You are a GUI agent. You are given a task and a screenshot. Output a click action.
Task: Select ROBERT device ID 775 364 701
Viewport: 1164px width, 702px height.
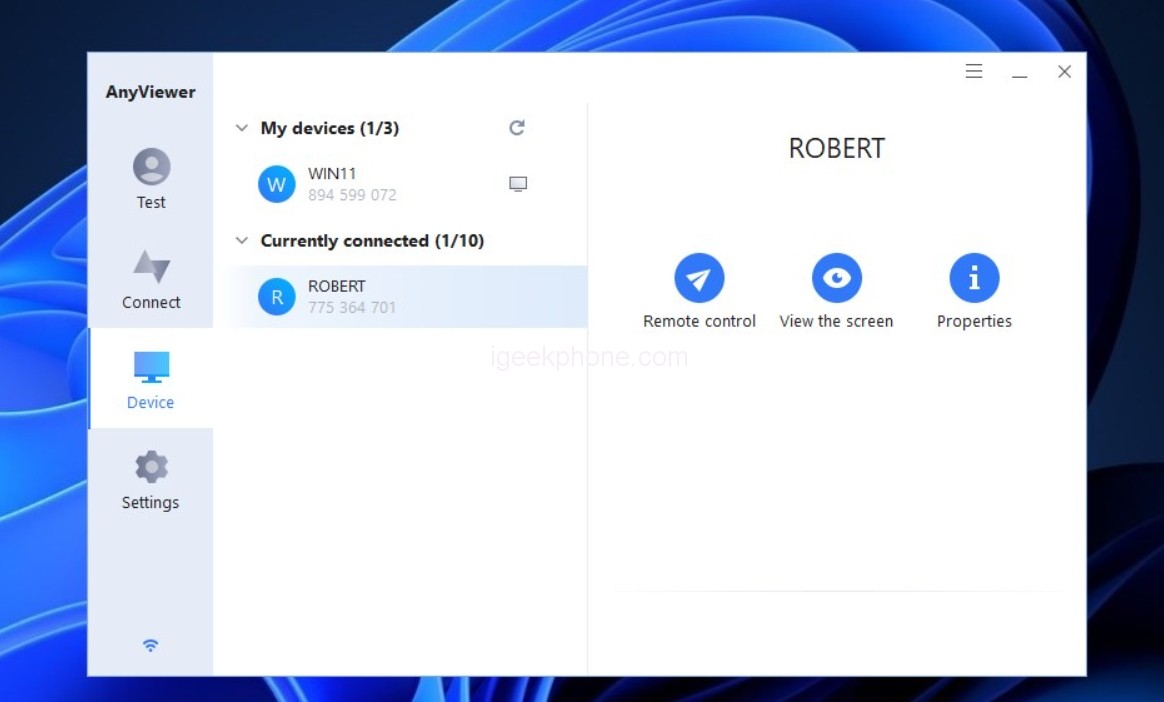click(352, 308)
